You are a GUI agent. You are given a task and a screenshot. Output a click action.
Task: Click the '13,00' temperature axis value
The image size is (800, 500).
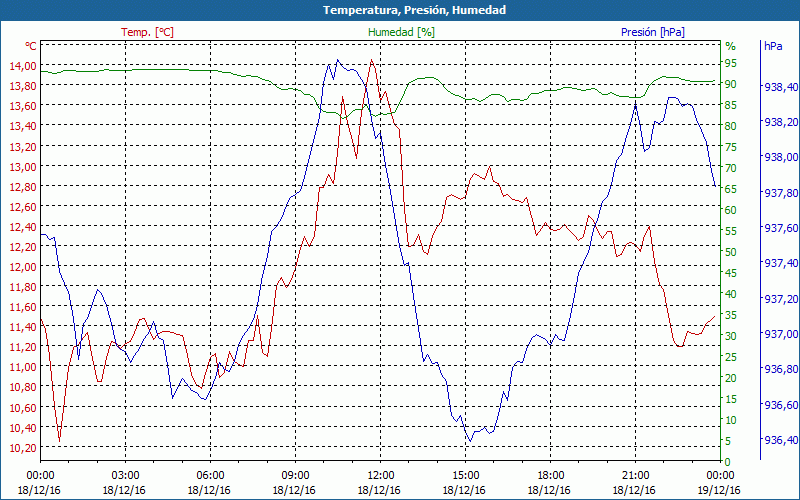[22, 166]
